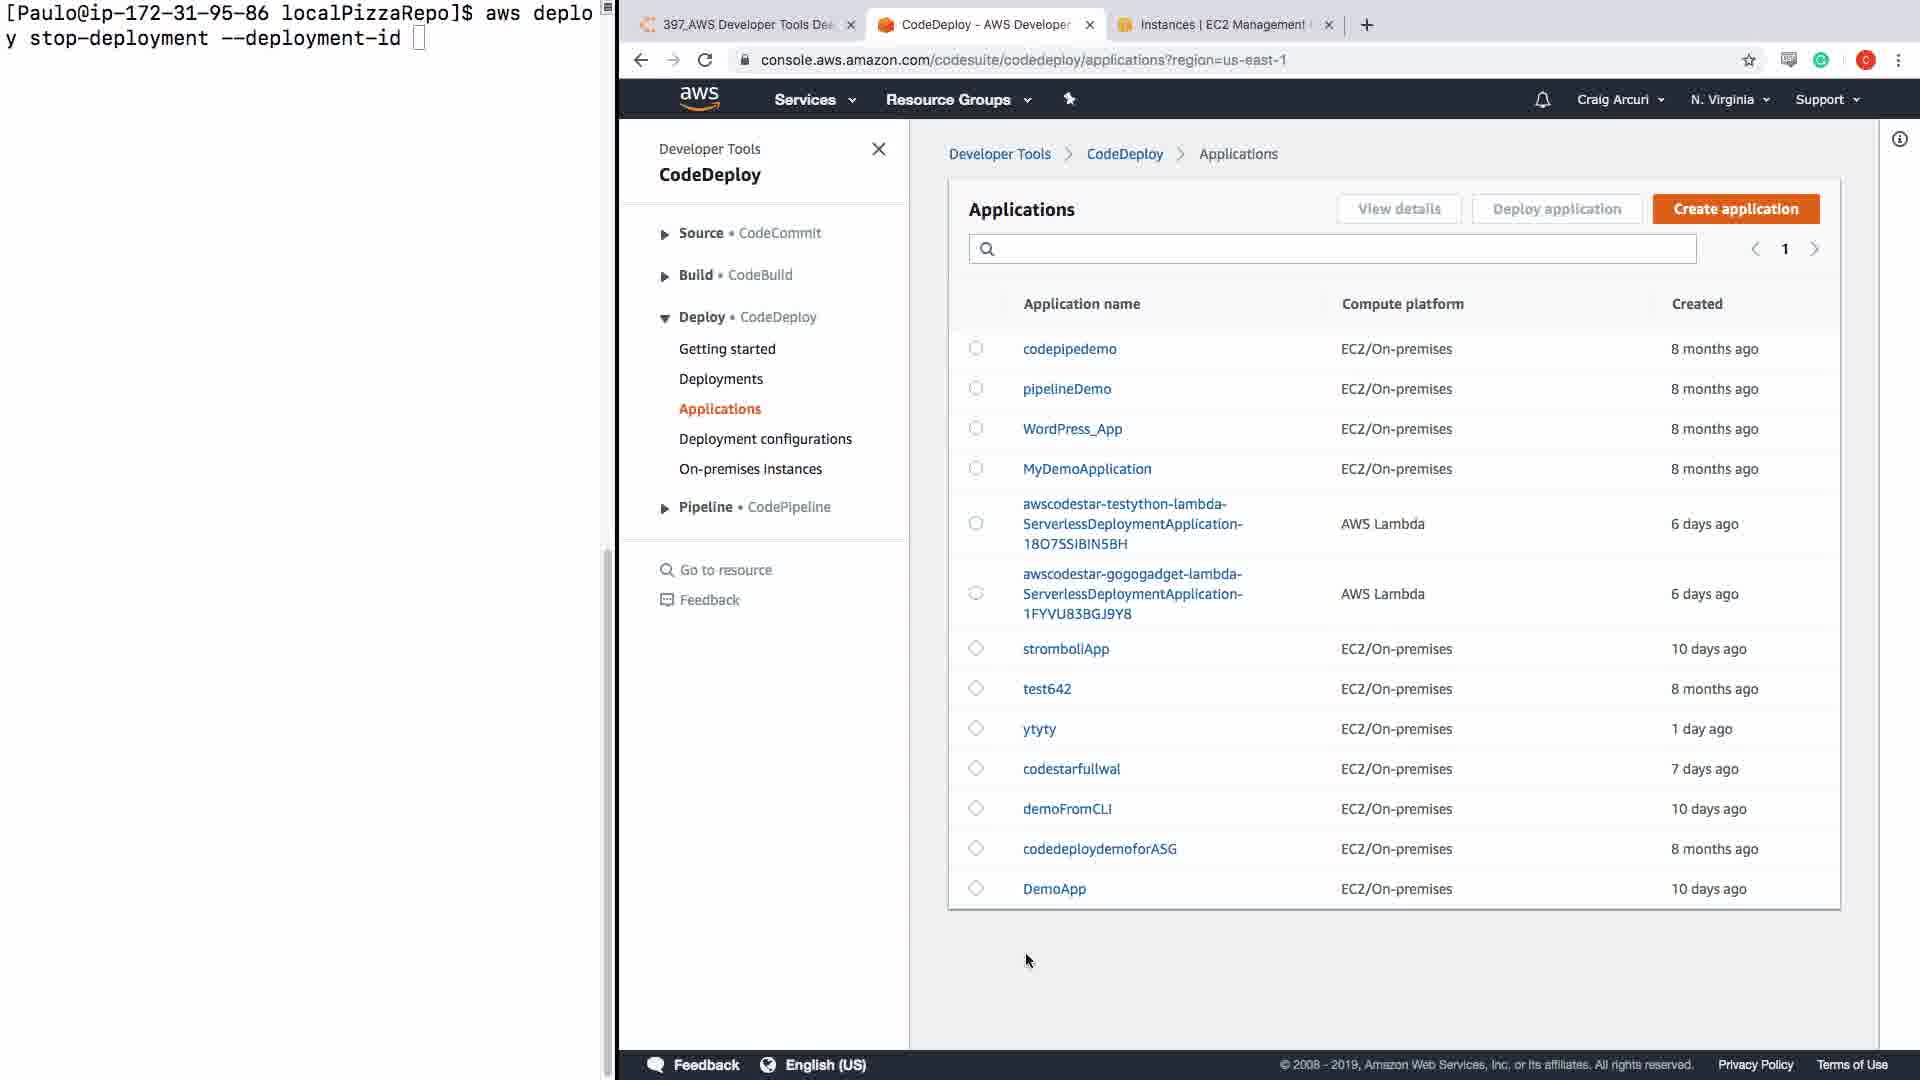Click the Create application button
This screenshot has height=1080, width=1920.
pyautogui.click(x=1735, y=209)
